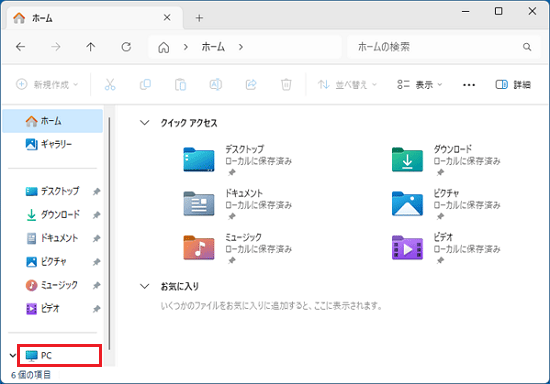Go up one folder level

coord(90,47)
